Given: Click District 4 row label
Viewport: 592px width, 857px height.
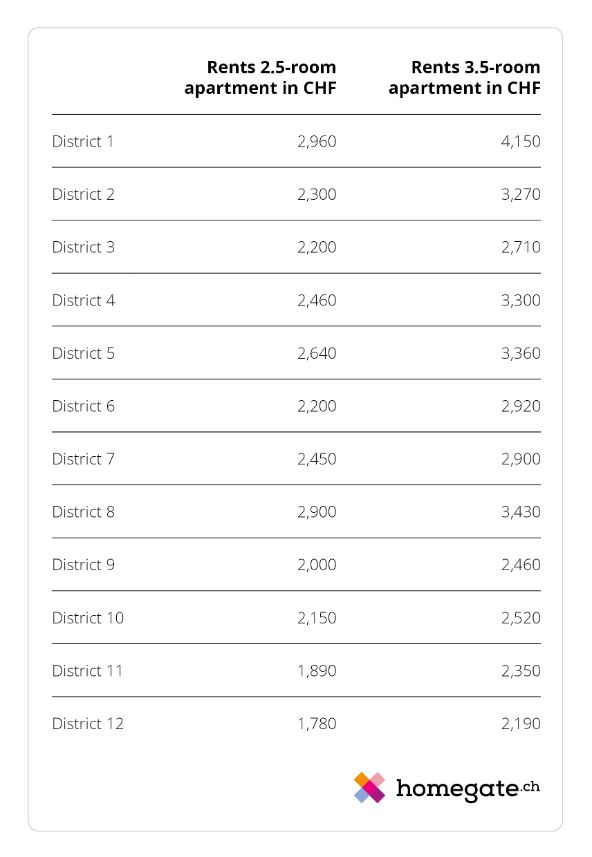Looking at the screenshot, I should click(83, 300).
